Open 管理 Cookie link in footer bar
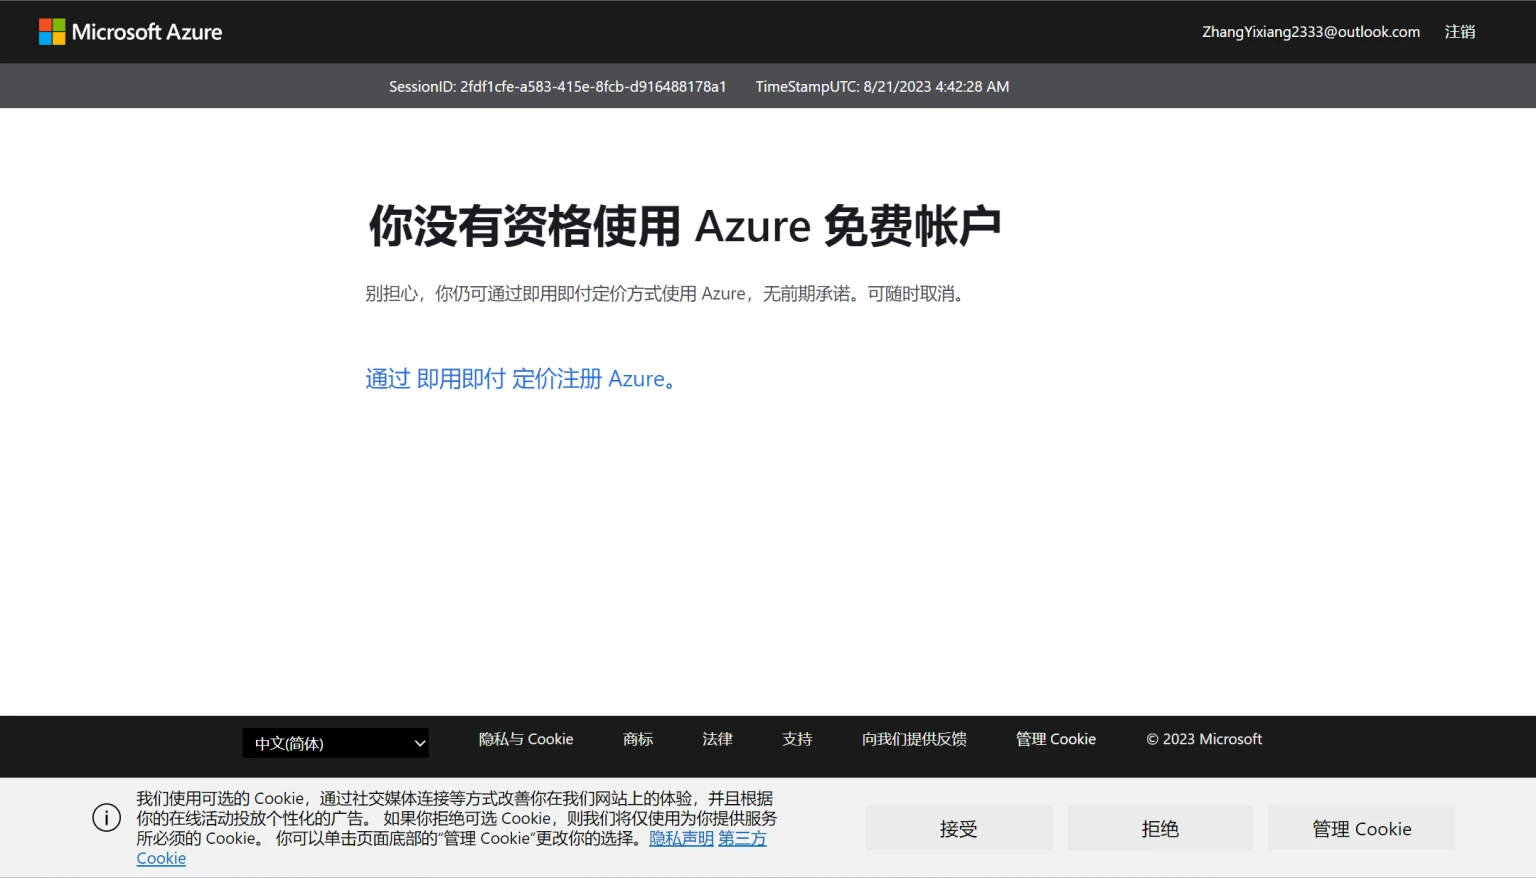Image resolution: width=1536 pixels, height=878 pixels. (x=1056, y=739)
